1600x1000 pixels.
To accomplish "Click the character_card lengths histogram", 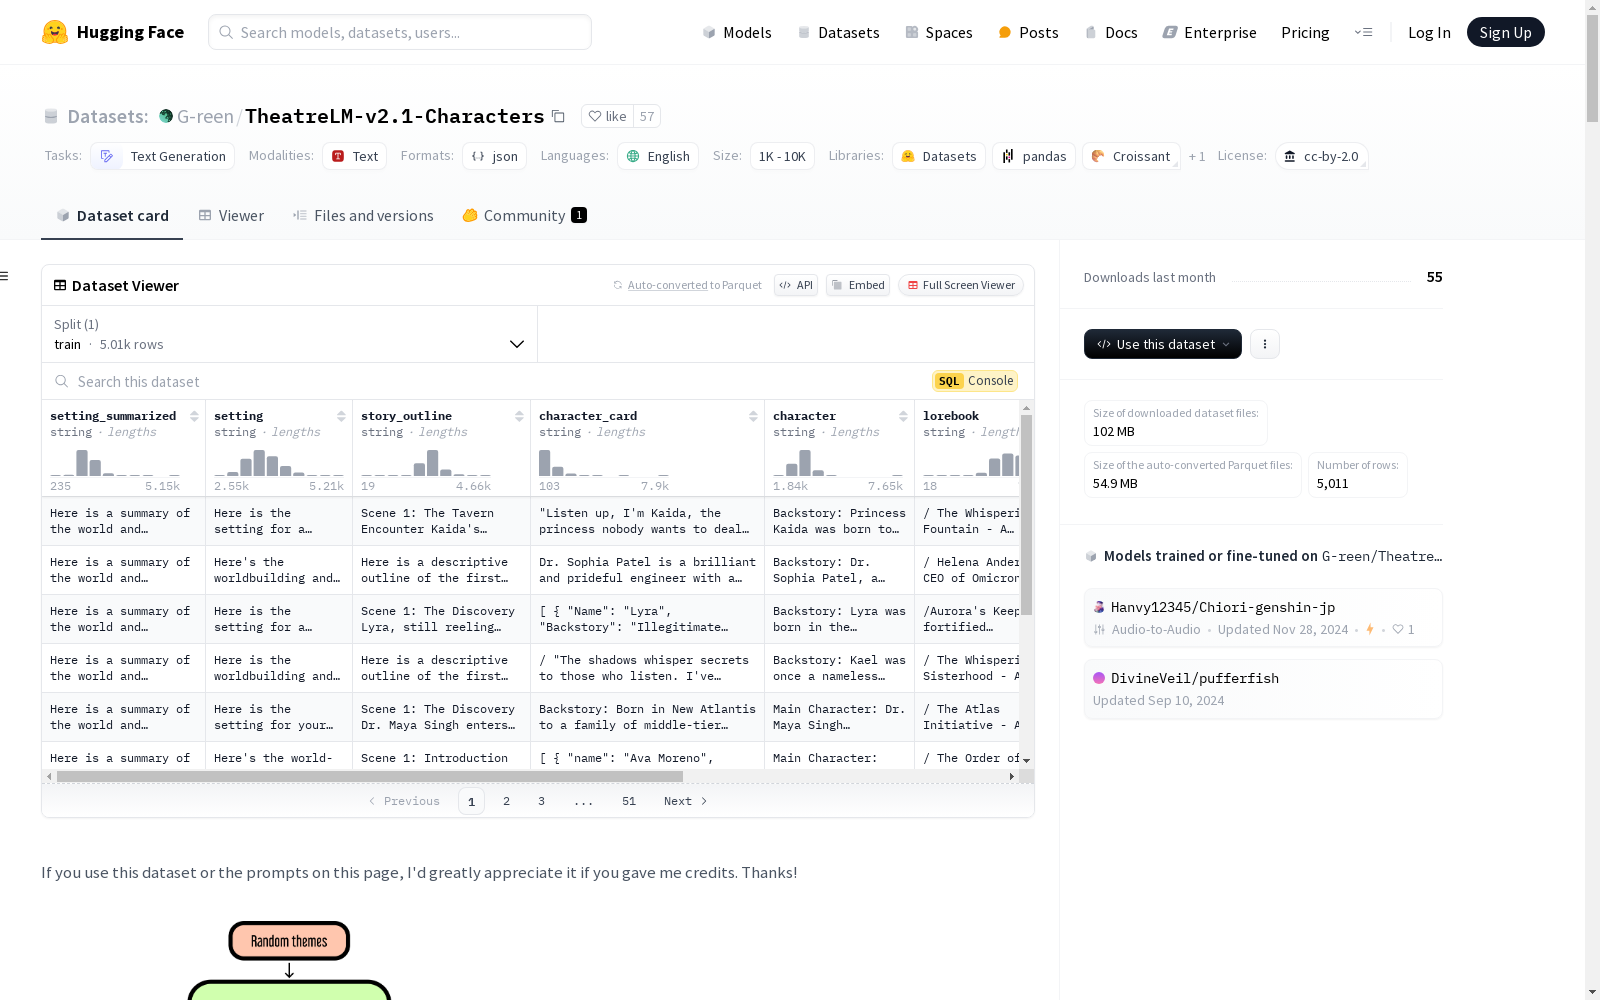I will pyautogui.click(x=604, y=463).
